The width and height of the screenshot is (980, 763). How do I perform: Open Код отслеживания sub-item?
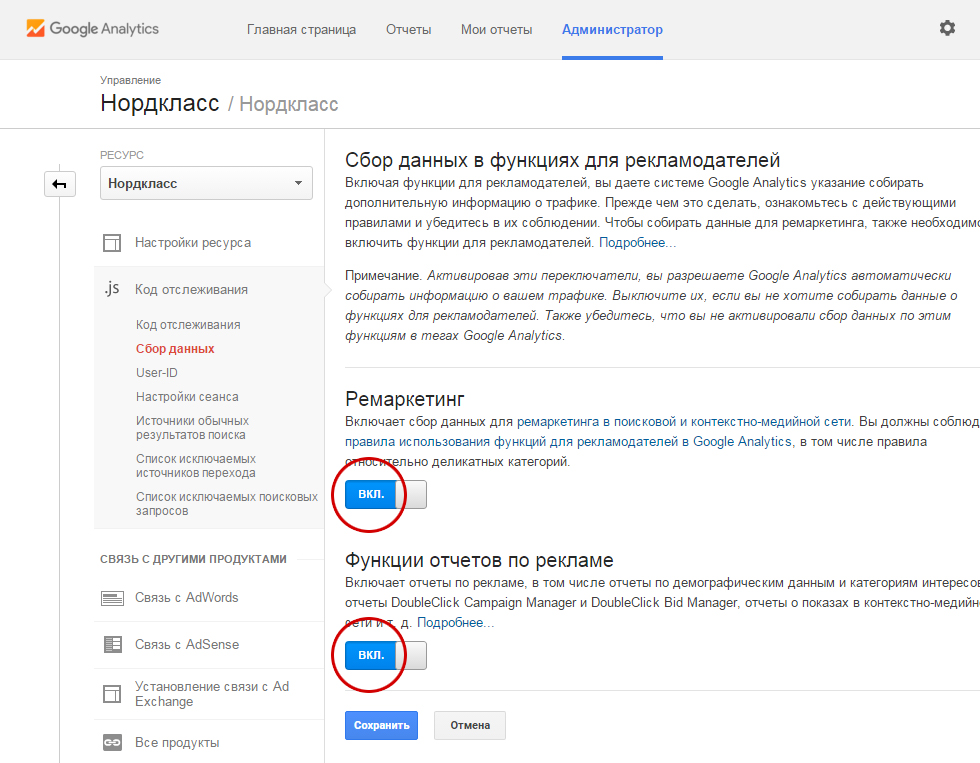(188, 325)
